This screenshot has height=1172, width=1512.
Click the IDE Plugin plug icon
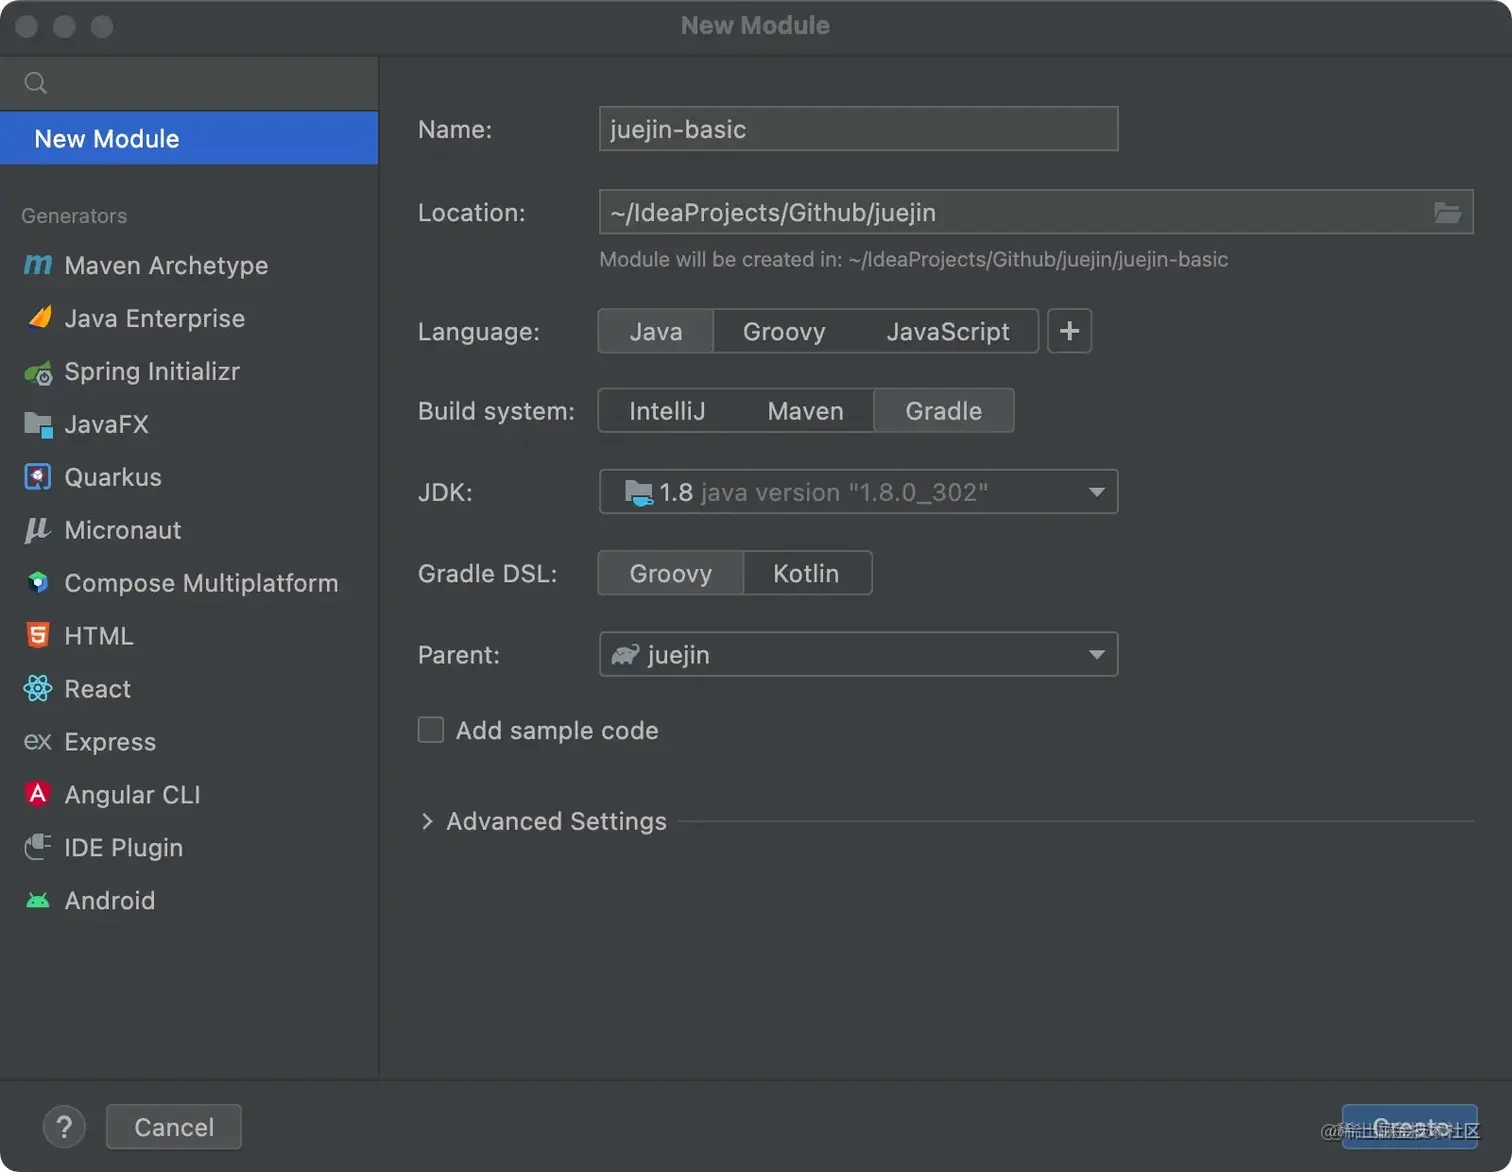pos(38,847)
